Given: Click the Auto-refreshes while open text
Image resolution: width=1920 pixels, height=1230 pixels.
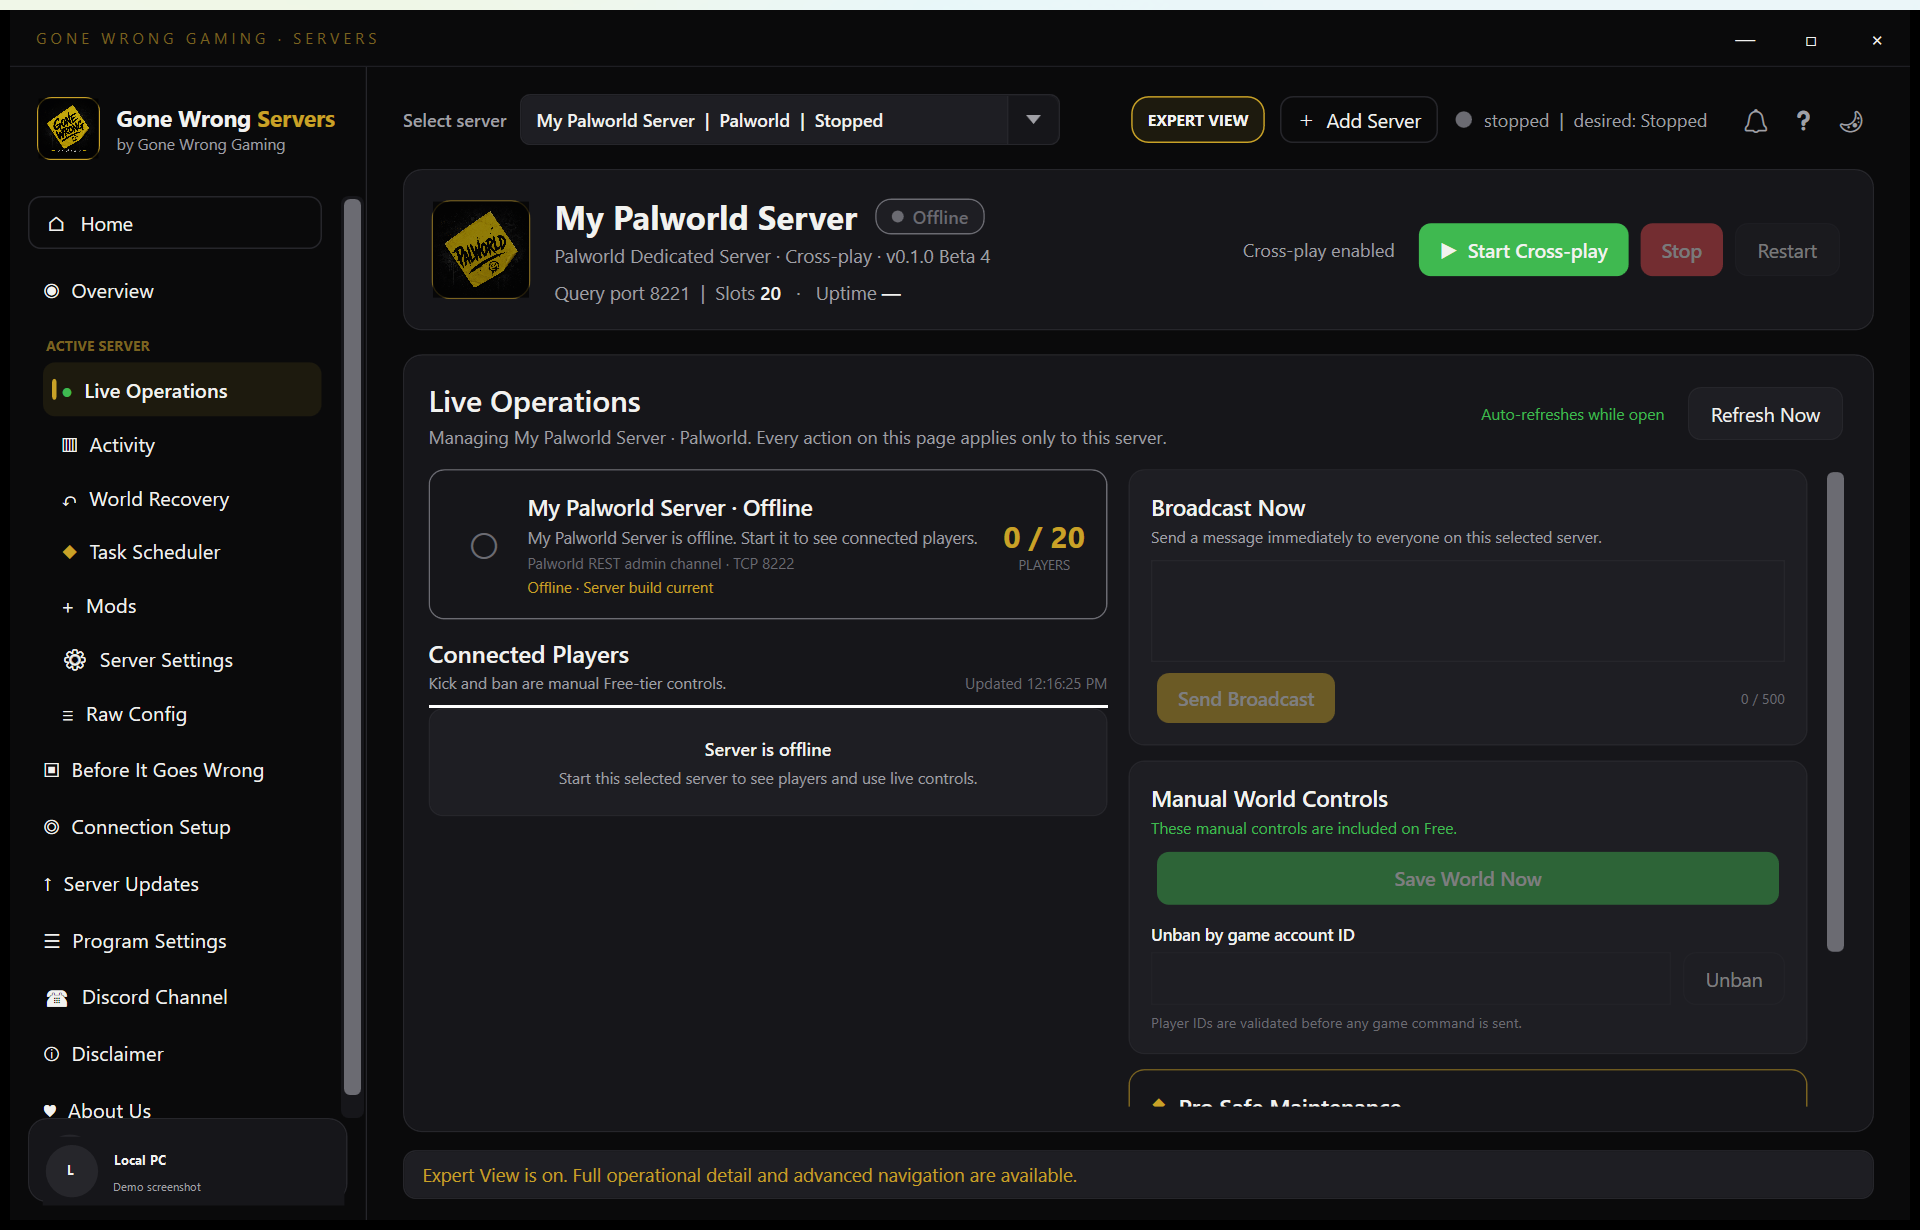Looking at the screenshot, I should tap(1572, 414).
